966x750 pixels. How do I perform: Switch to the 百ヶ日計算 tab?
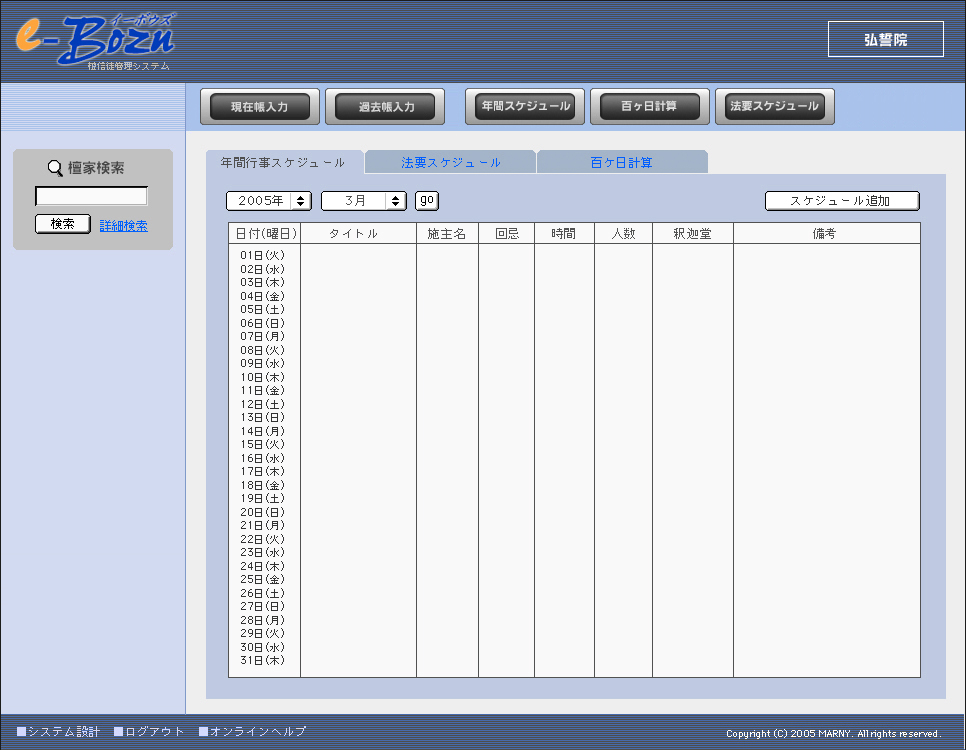pyautogui.click(x=621, y=162)
